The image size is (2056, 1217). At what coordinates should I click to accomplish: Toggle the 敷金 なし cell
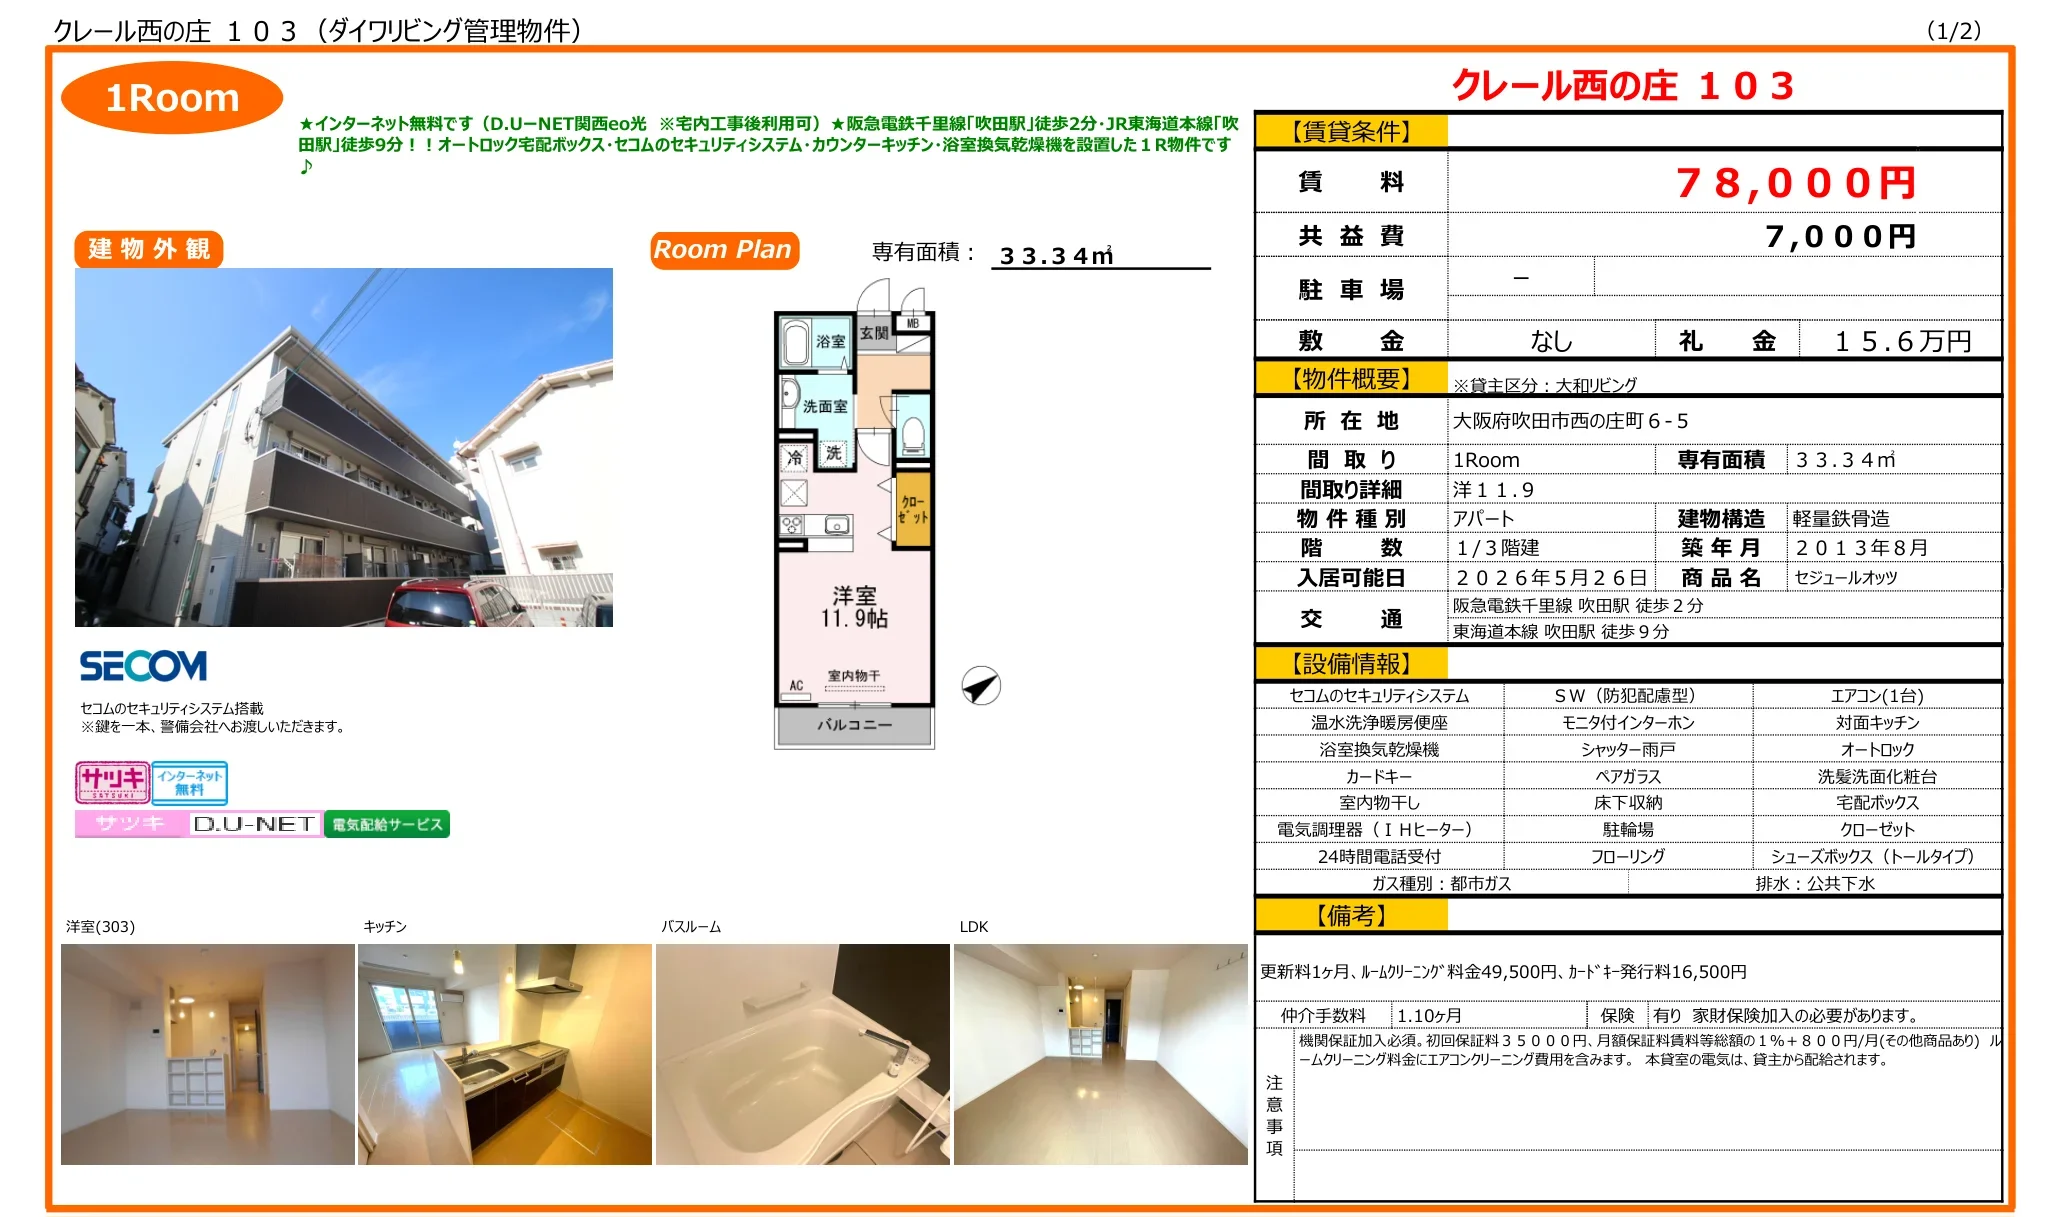1551,340
